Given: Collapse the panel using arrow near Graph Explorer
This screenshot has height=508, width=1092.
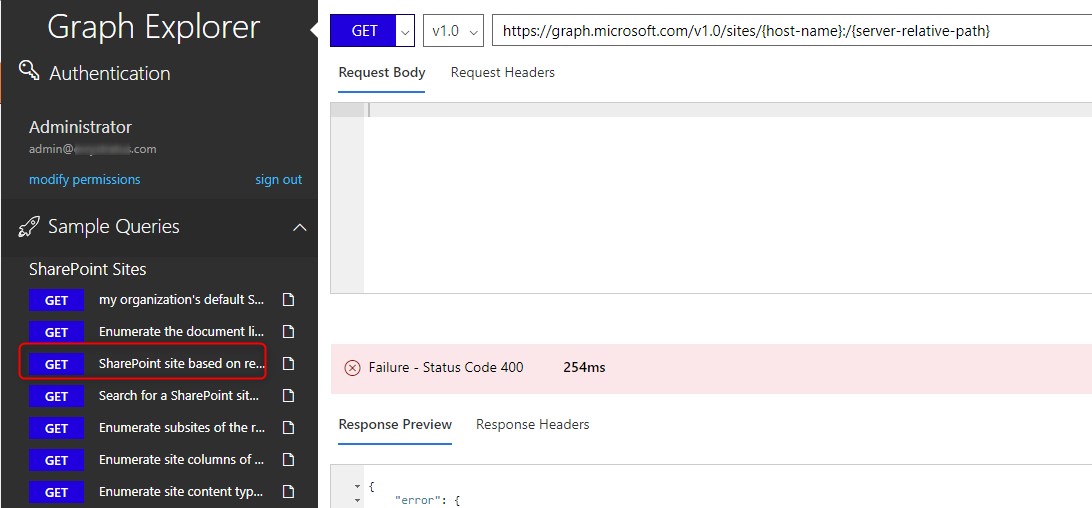Looking at the screenshot, I should pos(315,30).
